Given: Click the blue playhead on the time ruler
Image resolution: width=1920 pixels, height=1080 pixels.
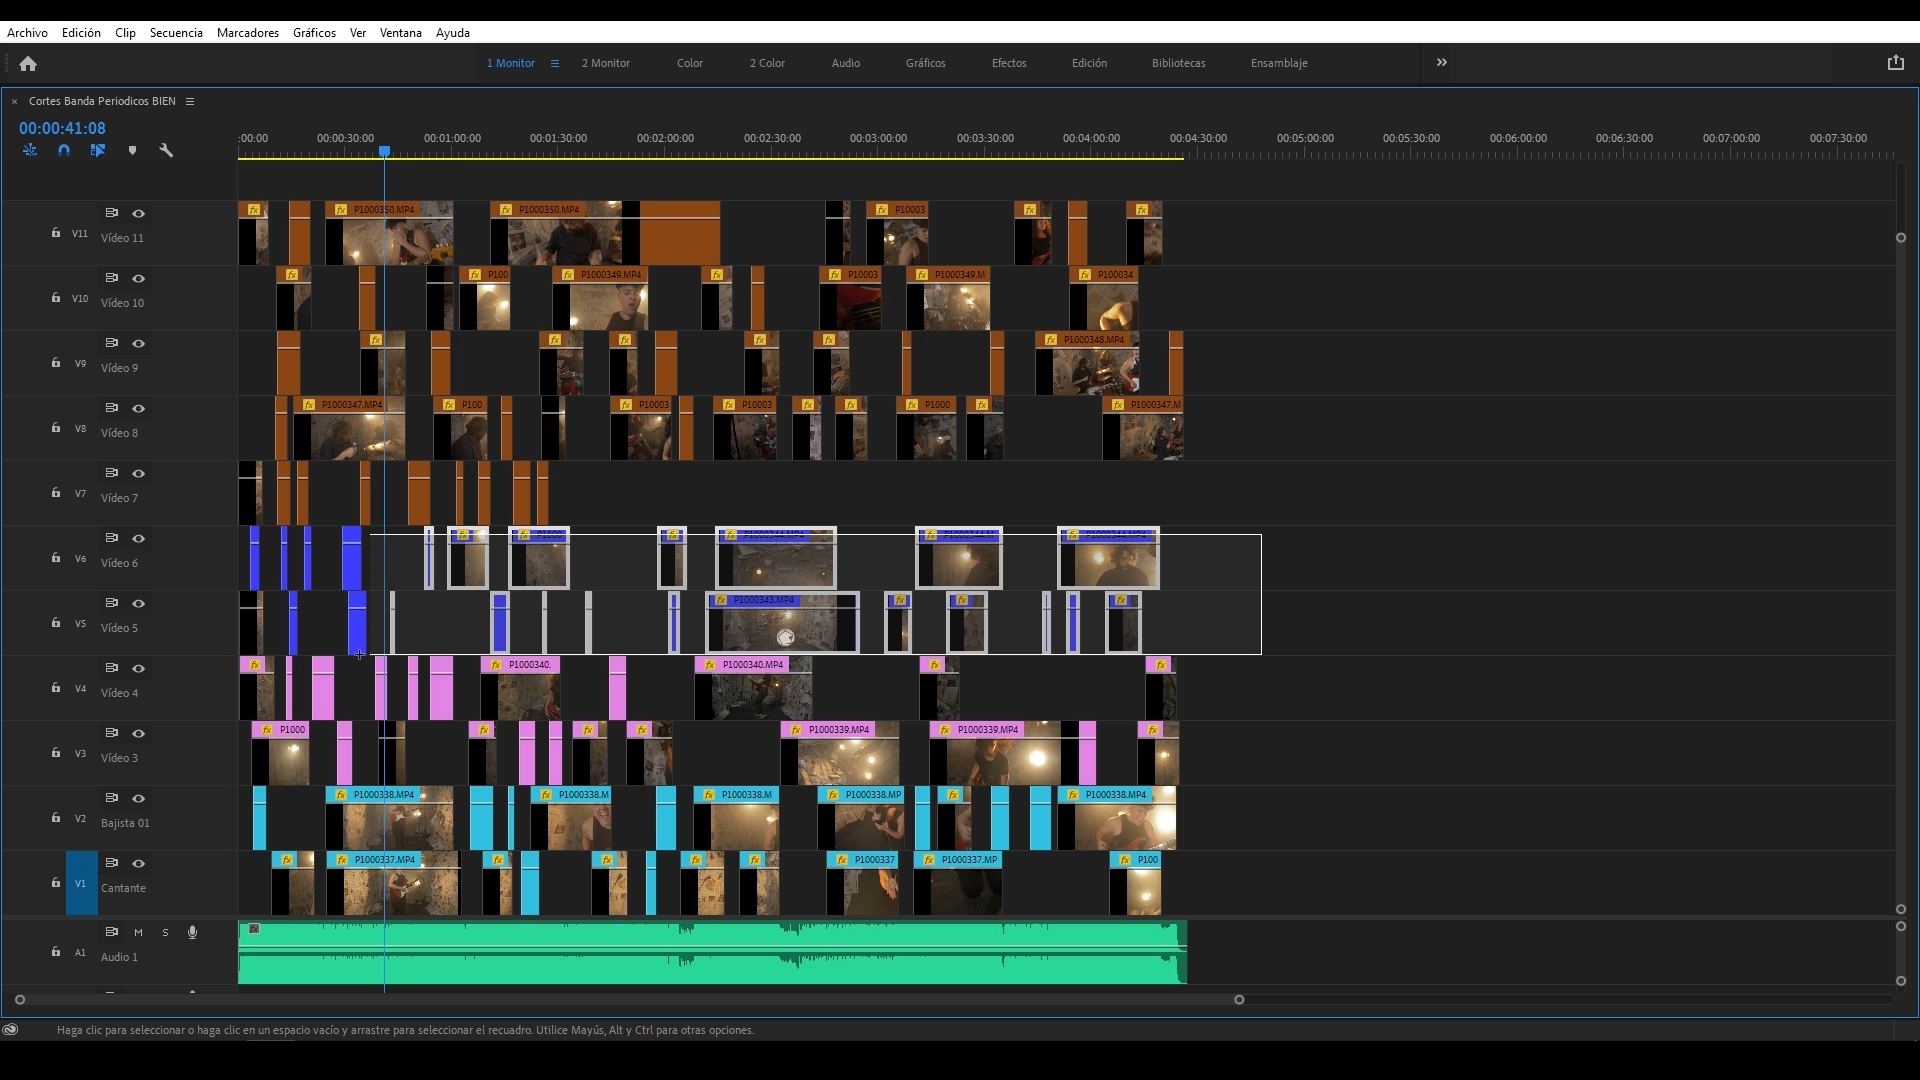Looking at the screenshot, I should tap(384, 151).
